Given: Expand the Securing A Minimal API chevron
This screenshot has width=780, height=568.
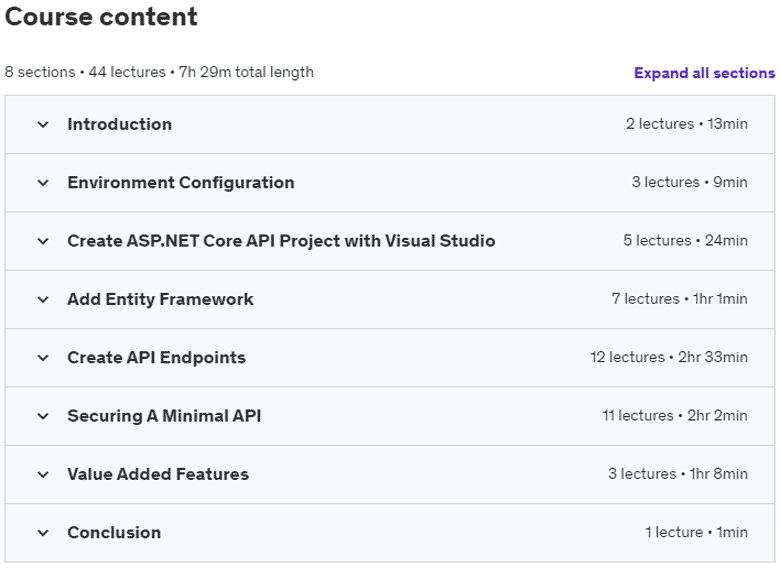Looking at the screenshot, I should tap(43, 416).
